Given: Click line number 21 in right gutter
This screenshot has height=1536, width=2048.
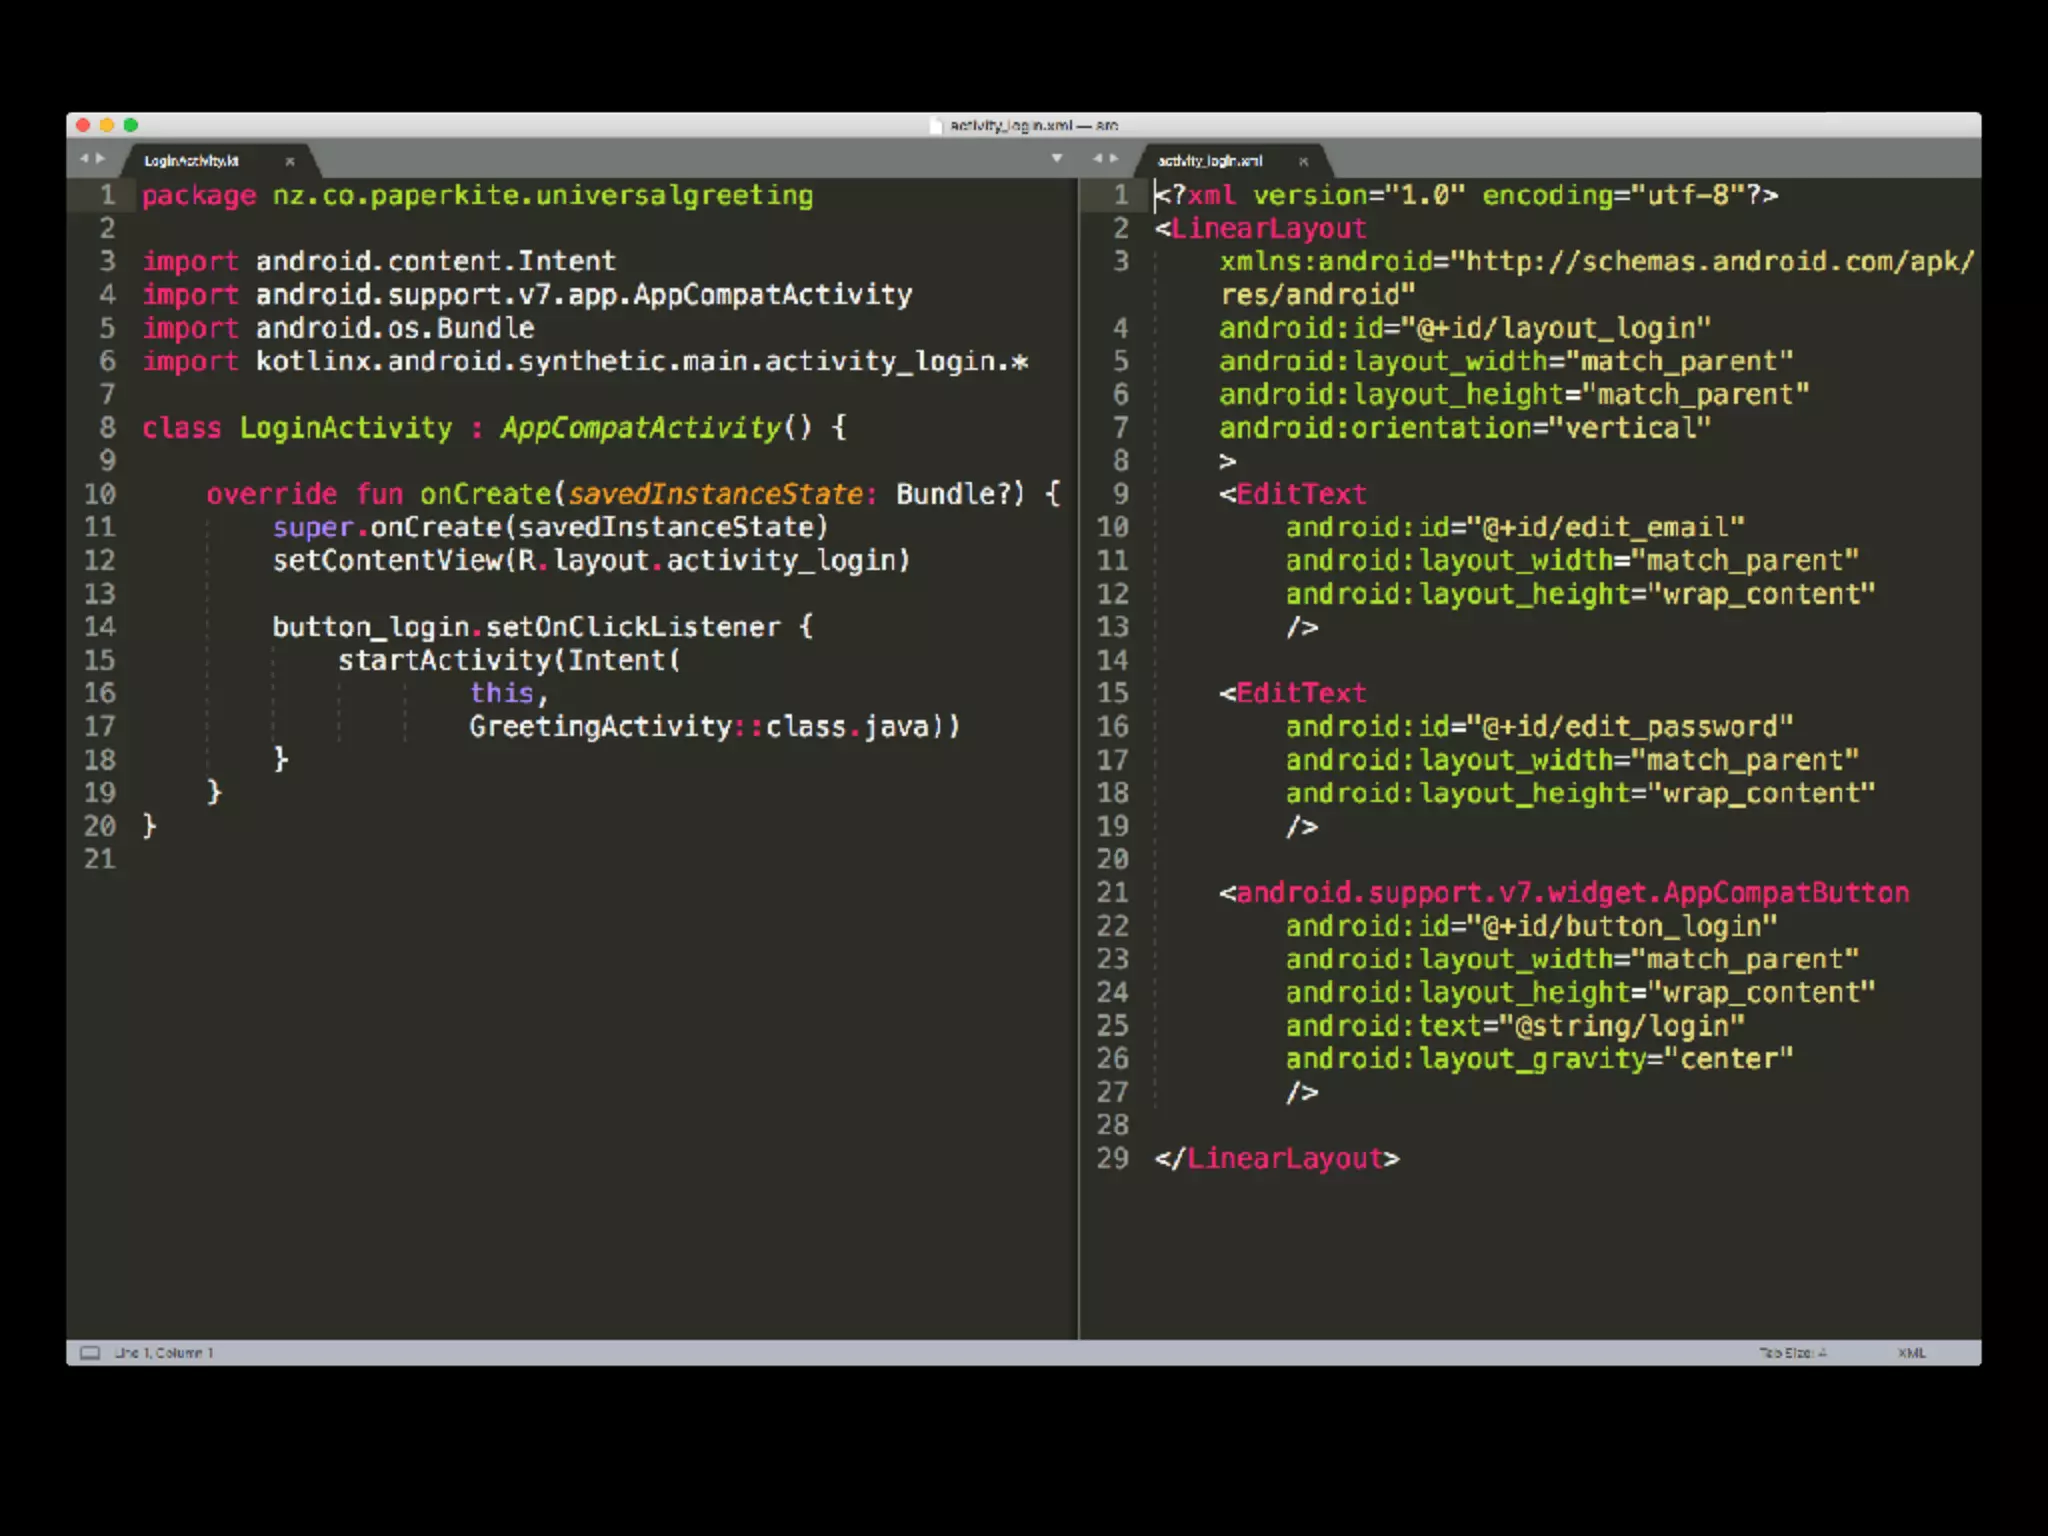Looking at the screenshot, I should (1112, 892).
